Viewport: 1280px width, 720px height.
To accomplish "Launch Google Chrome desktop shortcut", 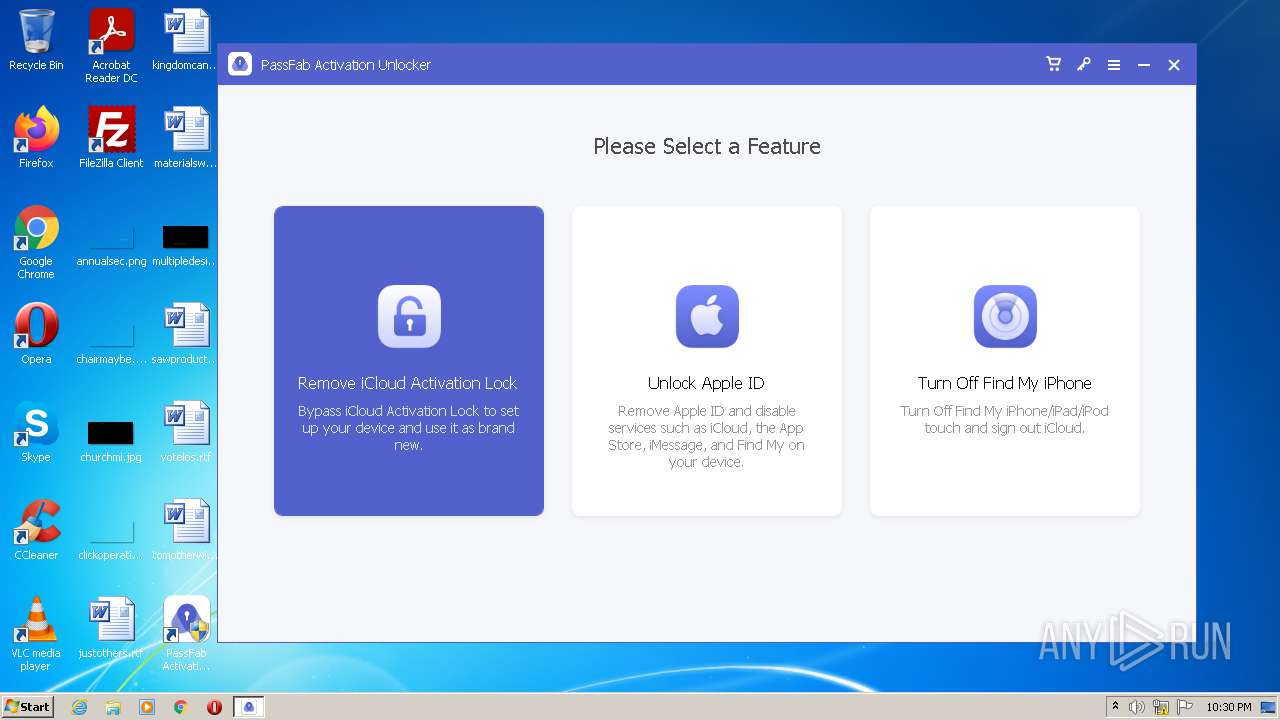I will click(36, 242).
